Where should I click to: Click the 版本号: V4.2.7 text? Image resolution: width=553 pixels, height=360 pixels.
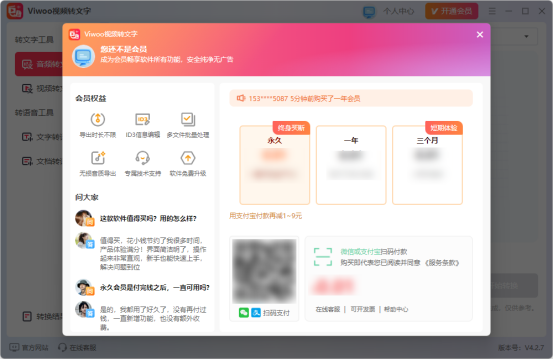pyautogui.click(x=521, y=348)
